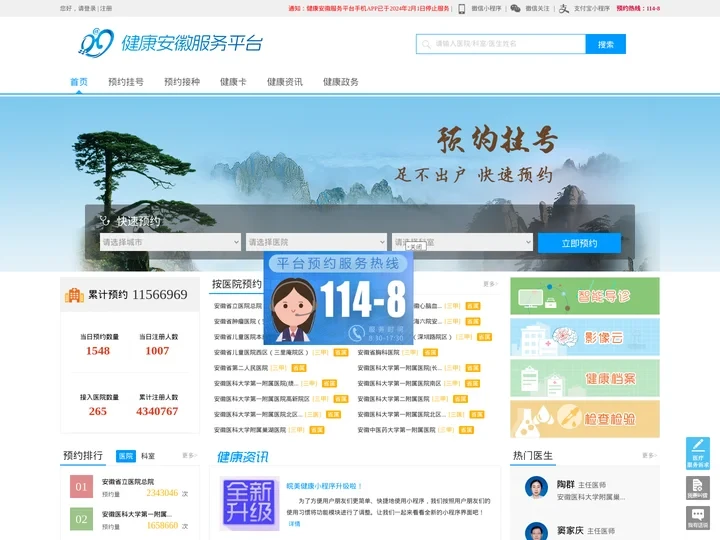
Task: Click the 累计注册人数 value 4340767
Action: point(157,411)
